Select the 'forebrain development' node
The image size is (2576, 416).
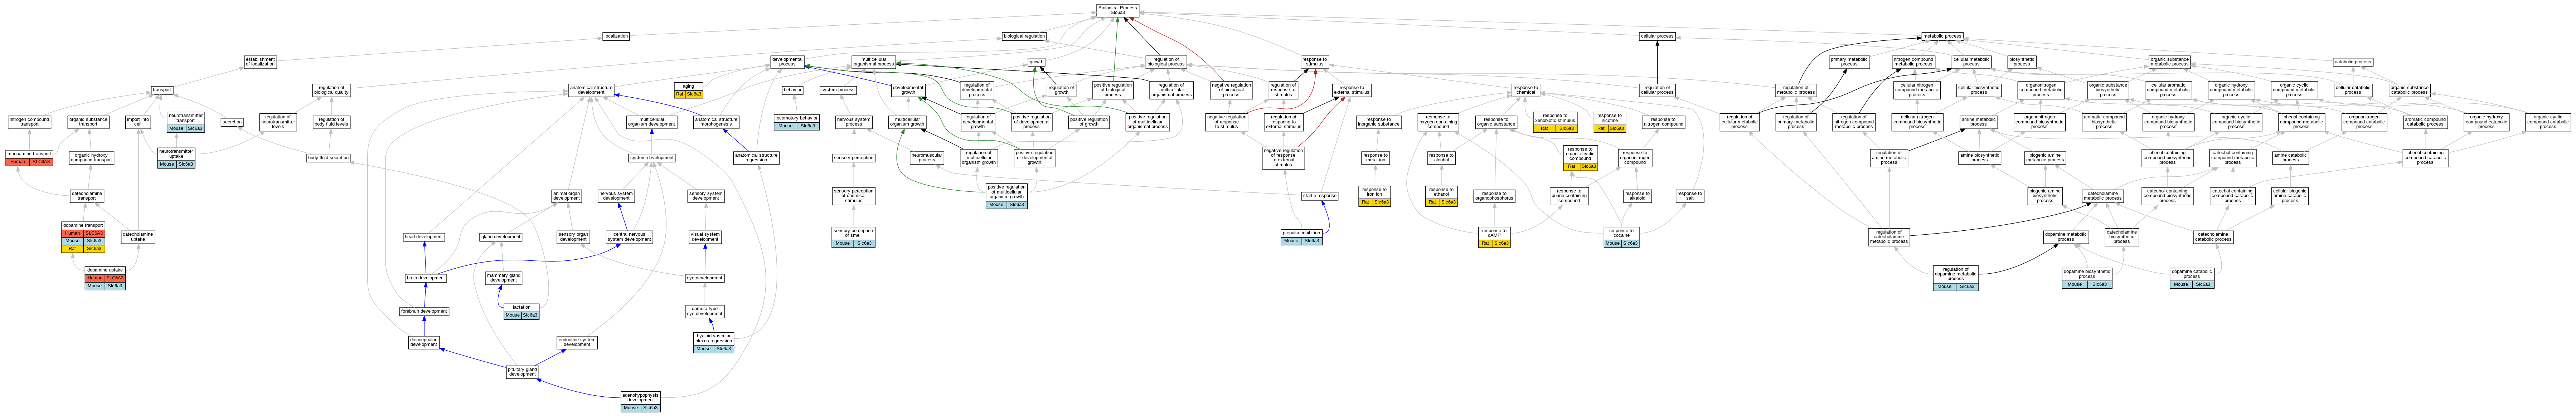pos(424,311)
